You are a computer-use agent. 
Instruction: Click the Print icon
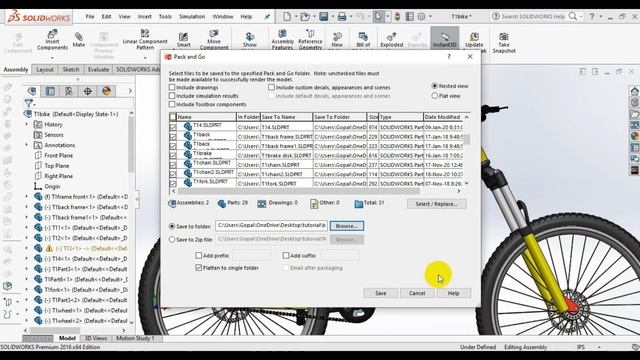coord(342,17)
